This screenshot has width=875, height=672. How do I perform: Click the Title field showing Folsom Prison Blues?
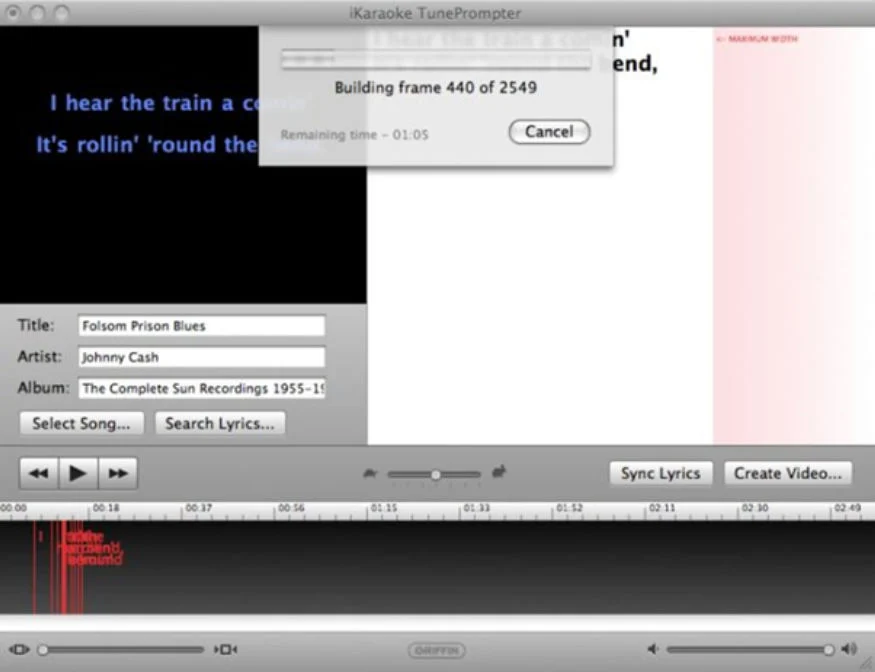click(x=200, y=325)
